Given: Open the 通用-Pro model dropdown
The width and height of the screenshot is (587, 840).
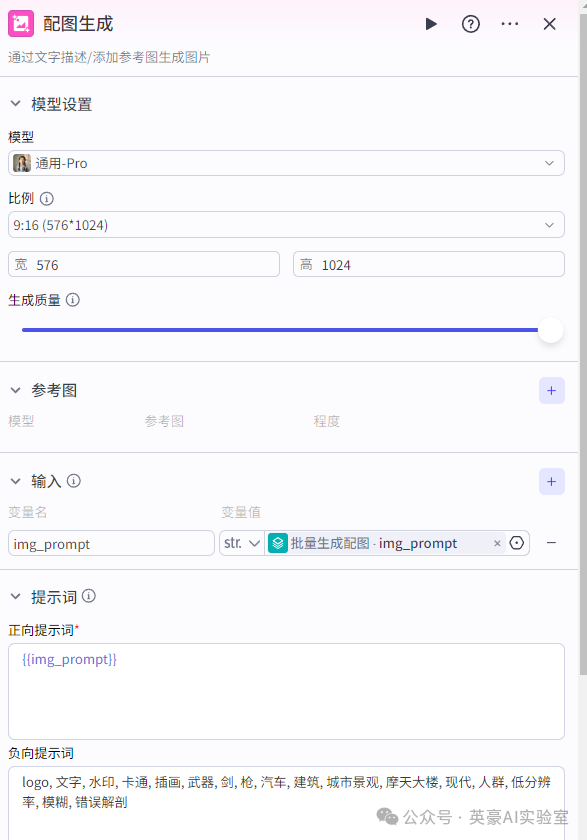Looking at the screenshot, I should [286, 163].
